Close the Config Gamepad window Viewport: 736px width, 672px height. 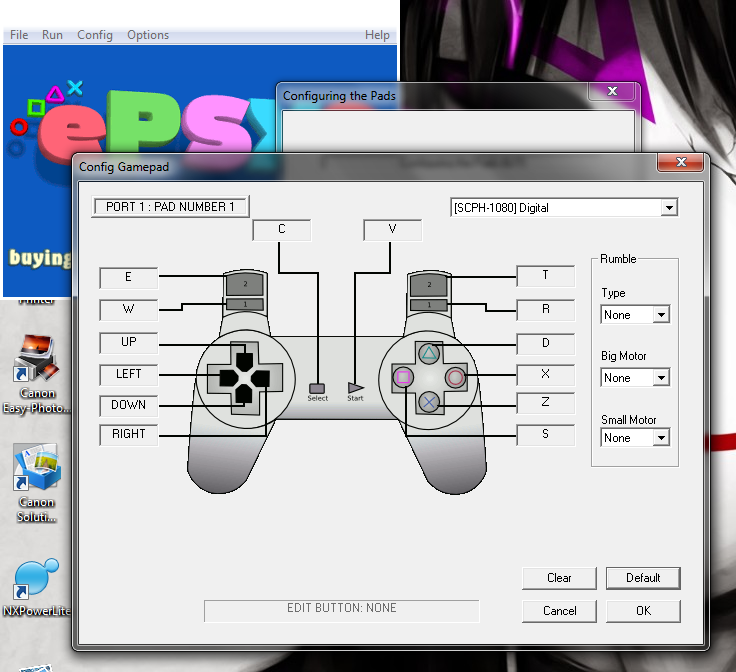681,162
